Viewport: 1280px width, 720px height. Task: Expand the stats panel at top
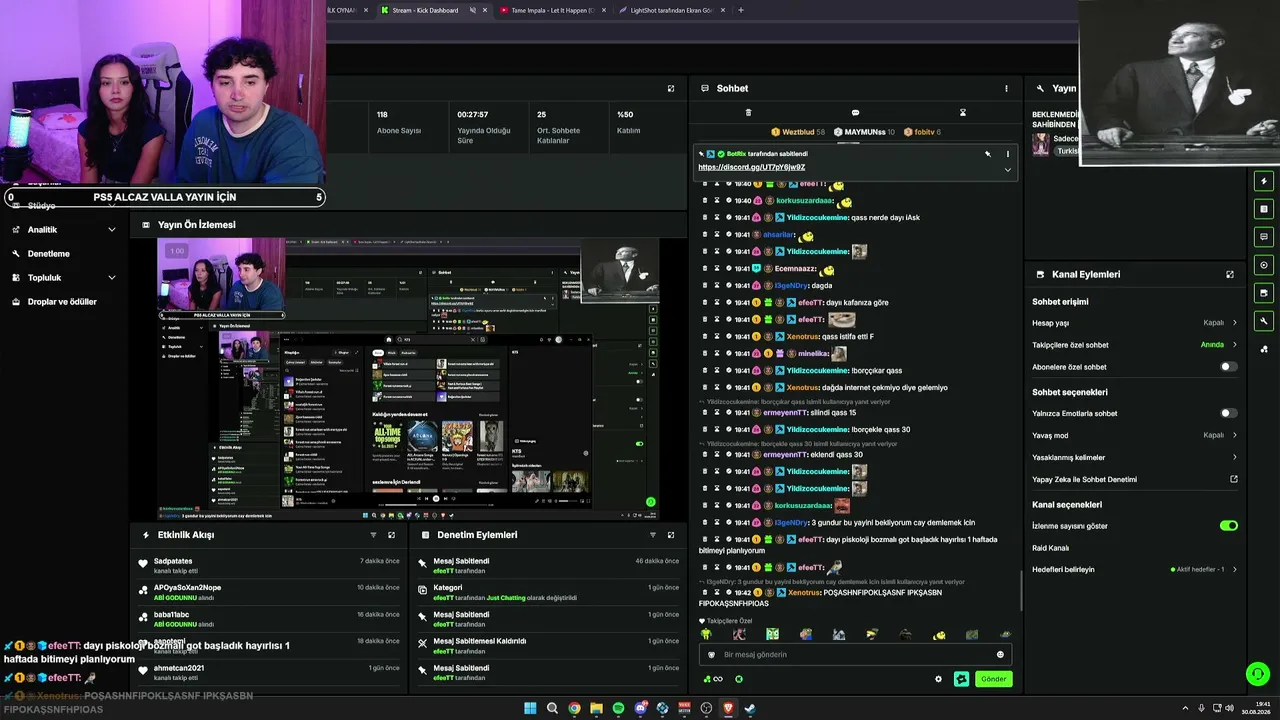point(671,88)
